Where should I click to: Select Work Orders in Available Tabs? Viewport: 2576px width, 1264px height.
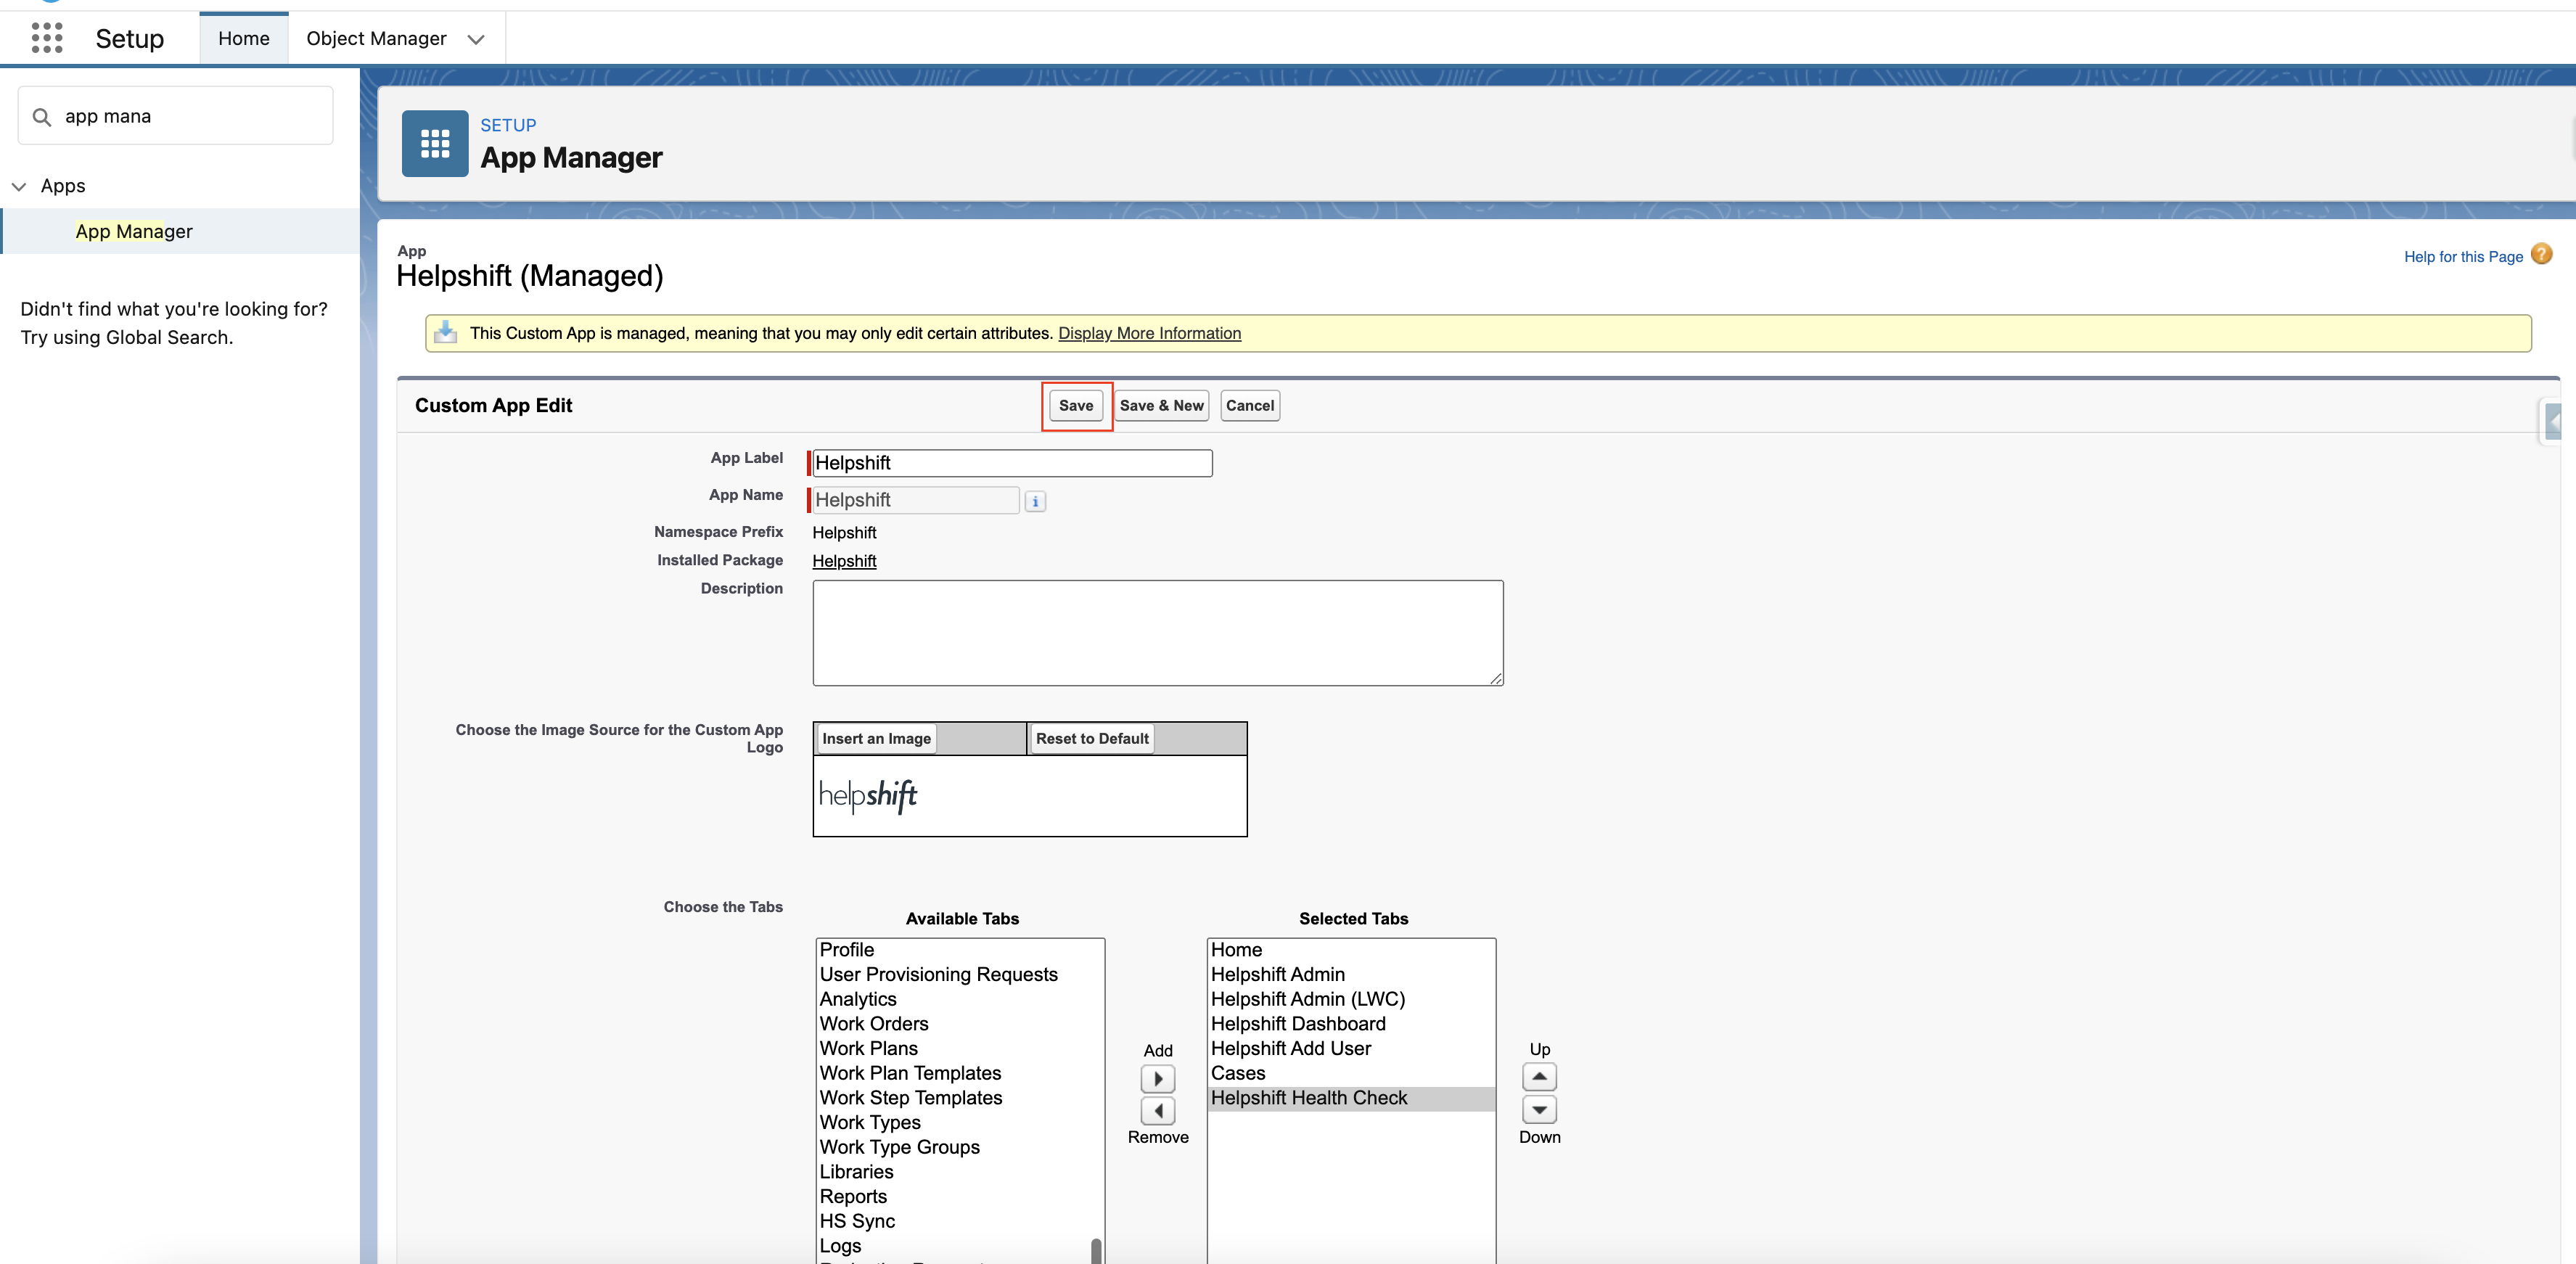[x=873, y=1023]
